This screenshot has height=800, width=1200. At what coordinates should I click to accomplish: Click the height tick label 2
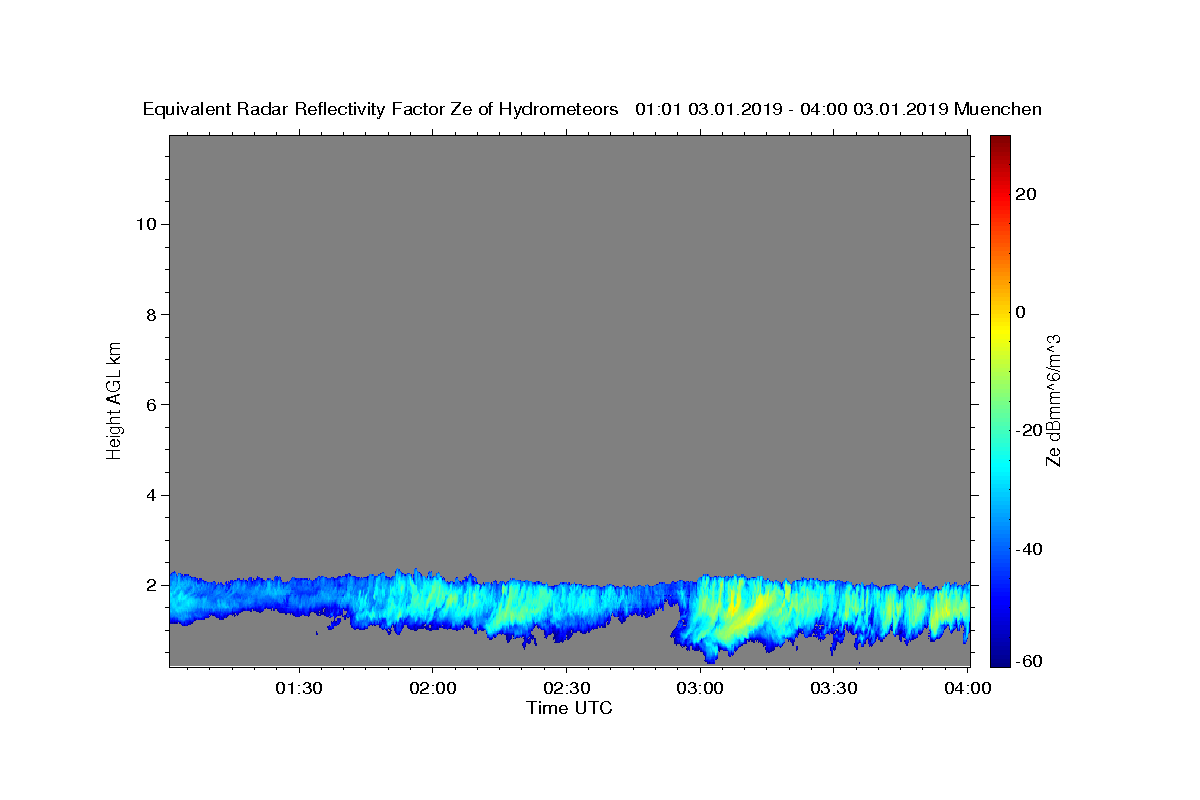click(x=150, y=585)
